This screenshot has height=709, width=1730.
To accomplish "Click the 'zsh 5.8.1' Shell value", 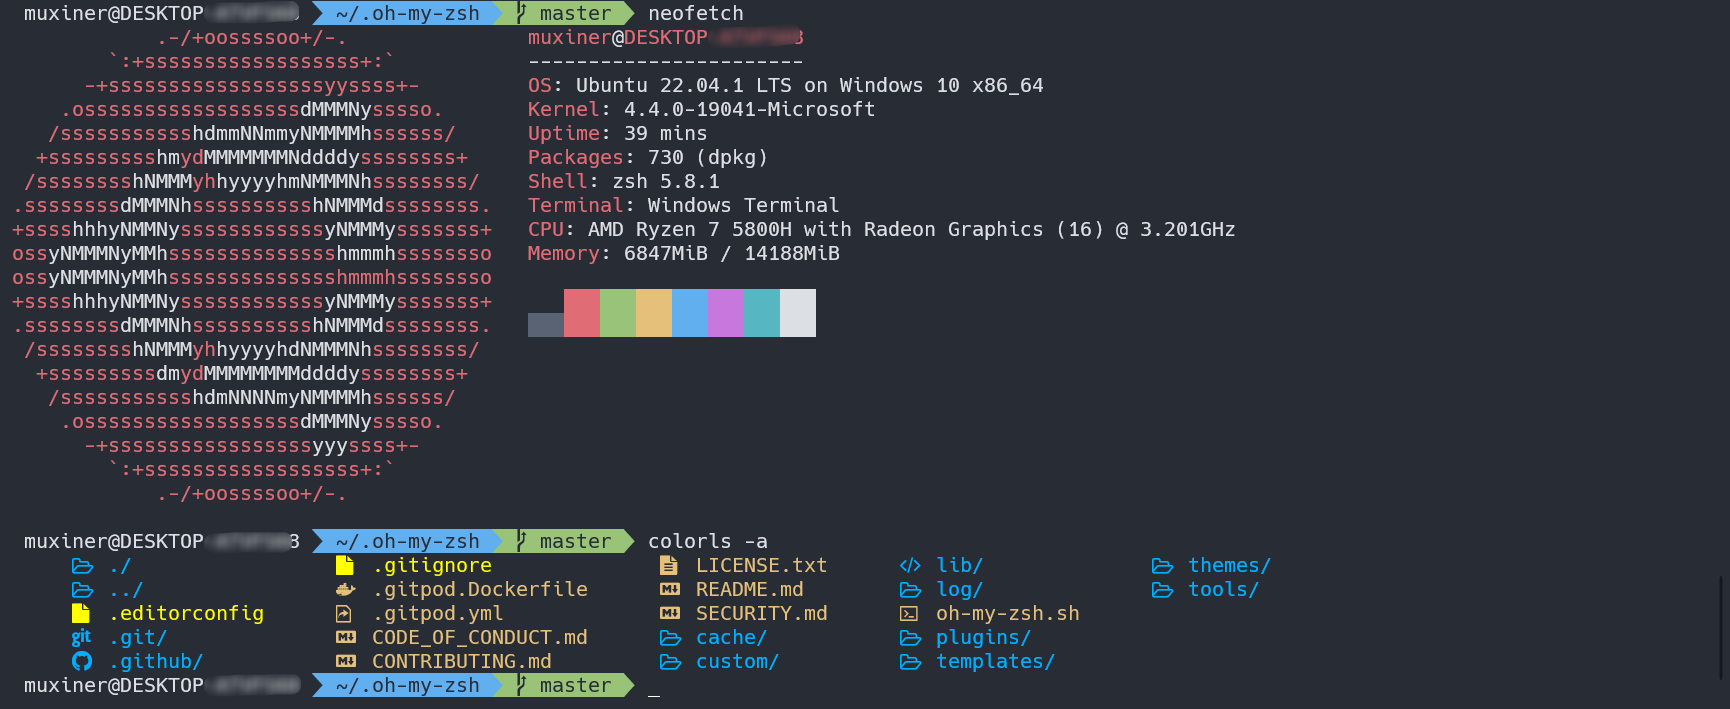I will (666, 181).
